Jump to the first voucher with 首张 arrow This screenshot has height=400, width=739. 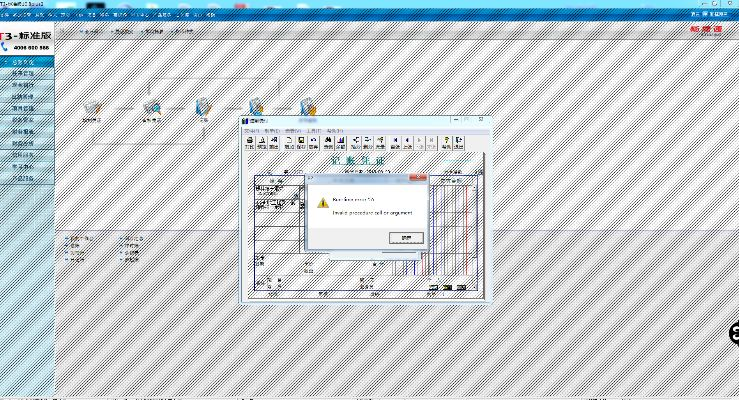[x=395, y=142]
